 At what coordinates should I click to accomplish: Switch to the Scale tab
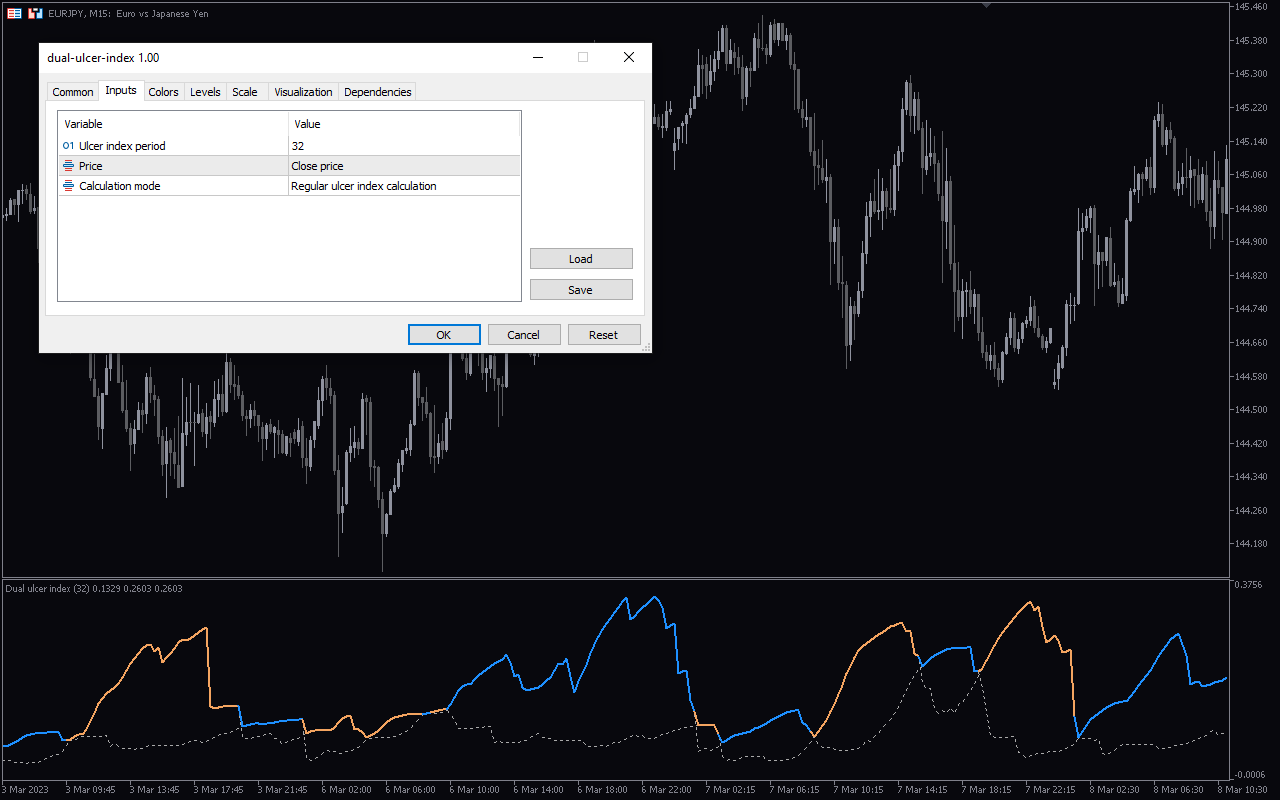coord(245,92)
